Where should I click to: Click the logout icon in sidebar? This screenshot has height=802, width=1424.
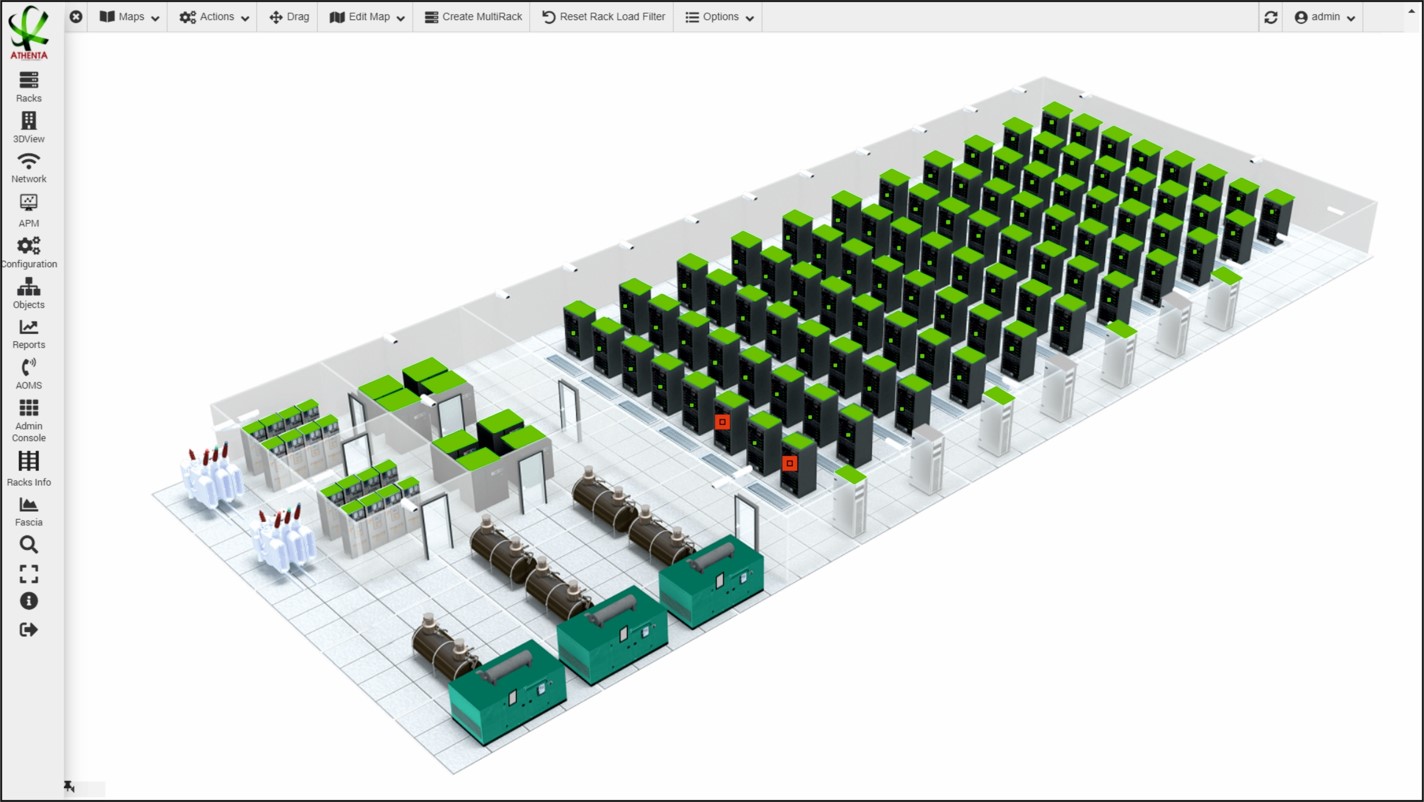point(29,629)
